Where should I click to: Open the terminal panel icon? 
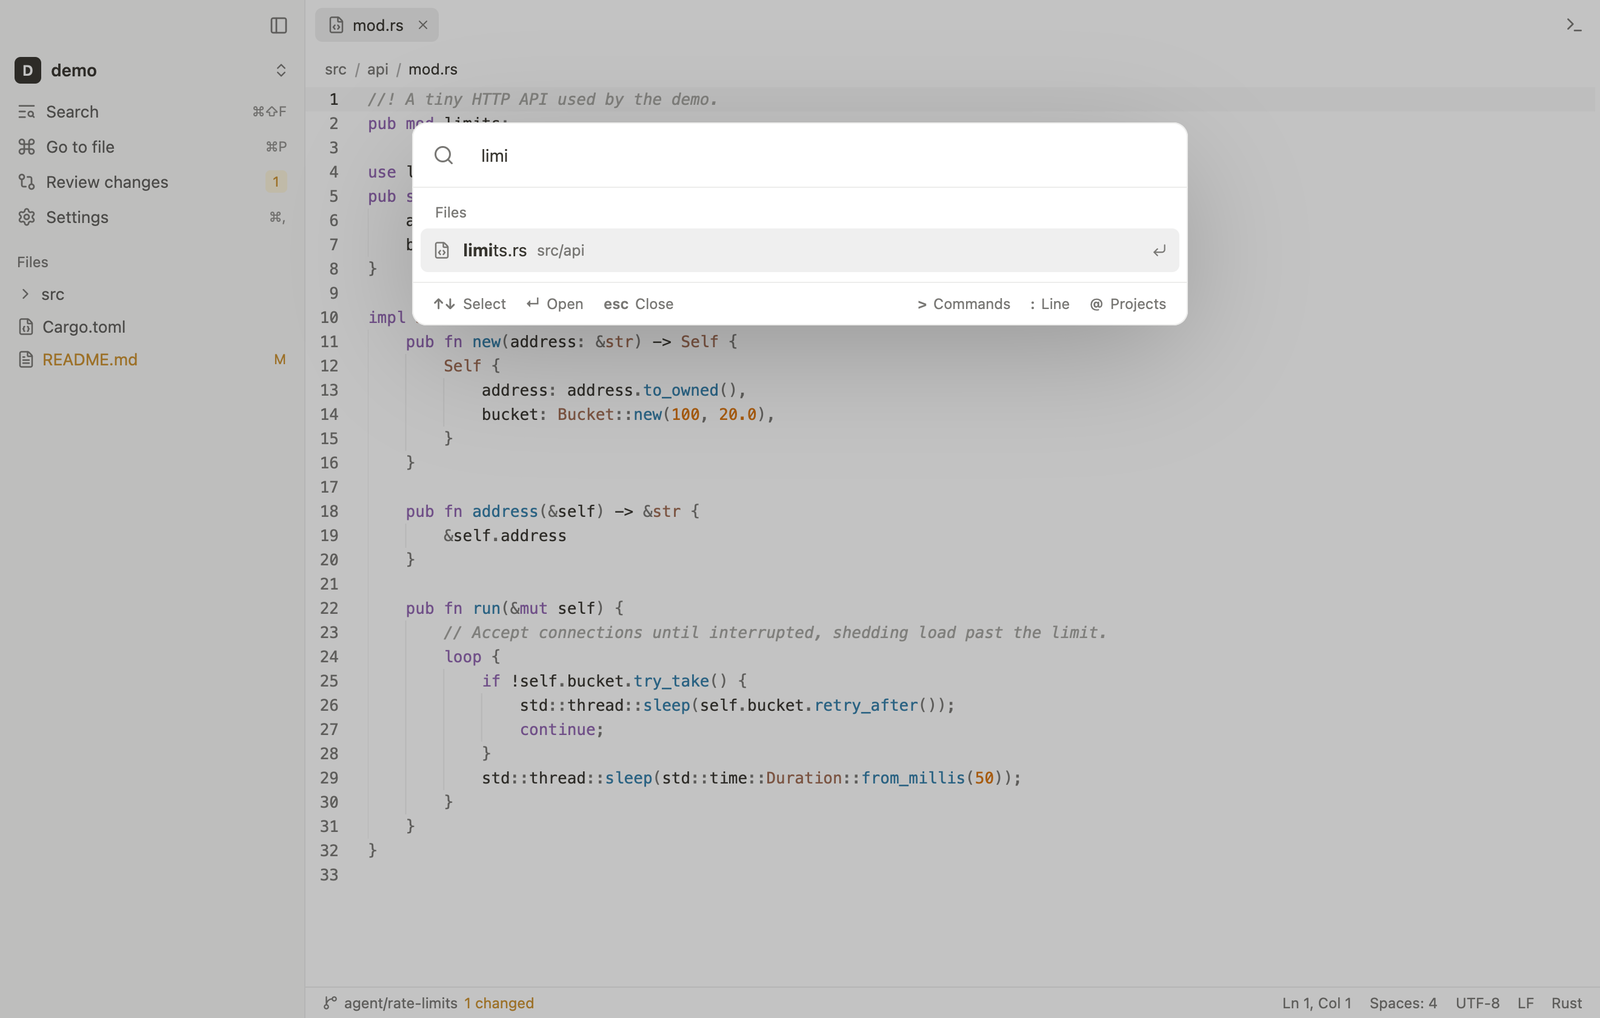point(1574,25)
